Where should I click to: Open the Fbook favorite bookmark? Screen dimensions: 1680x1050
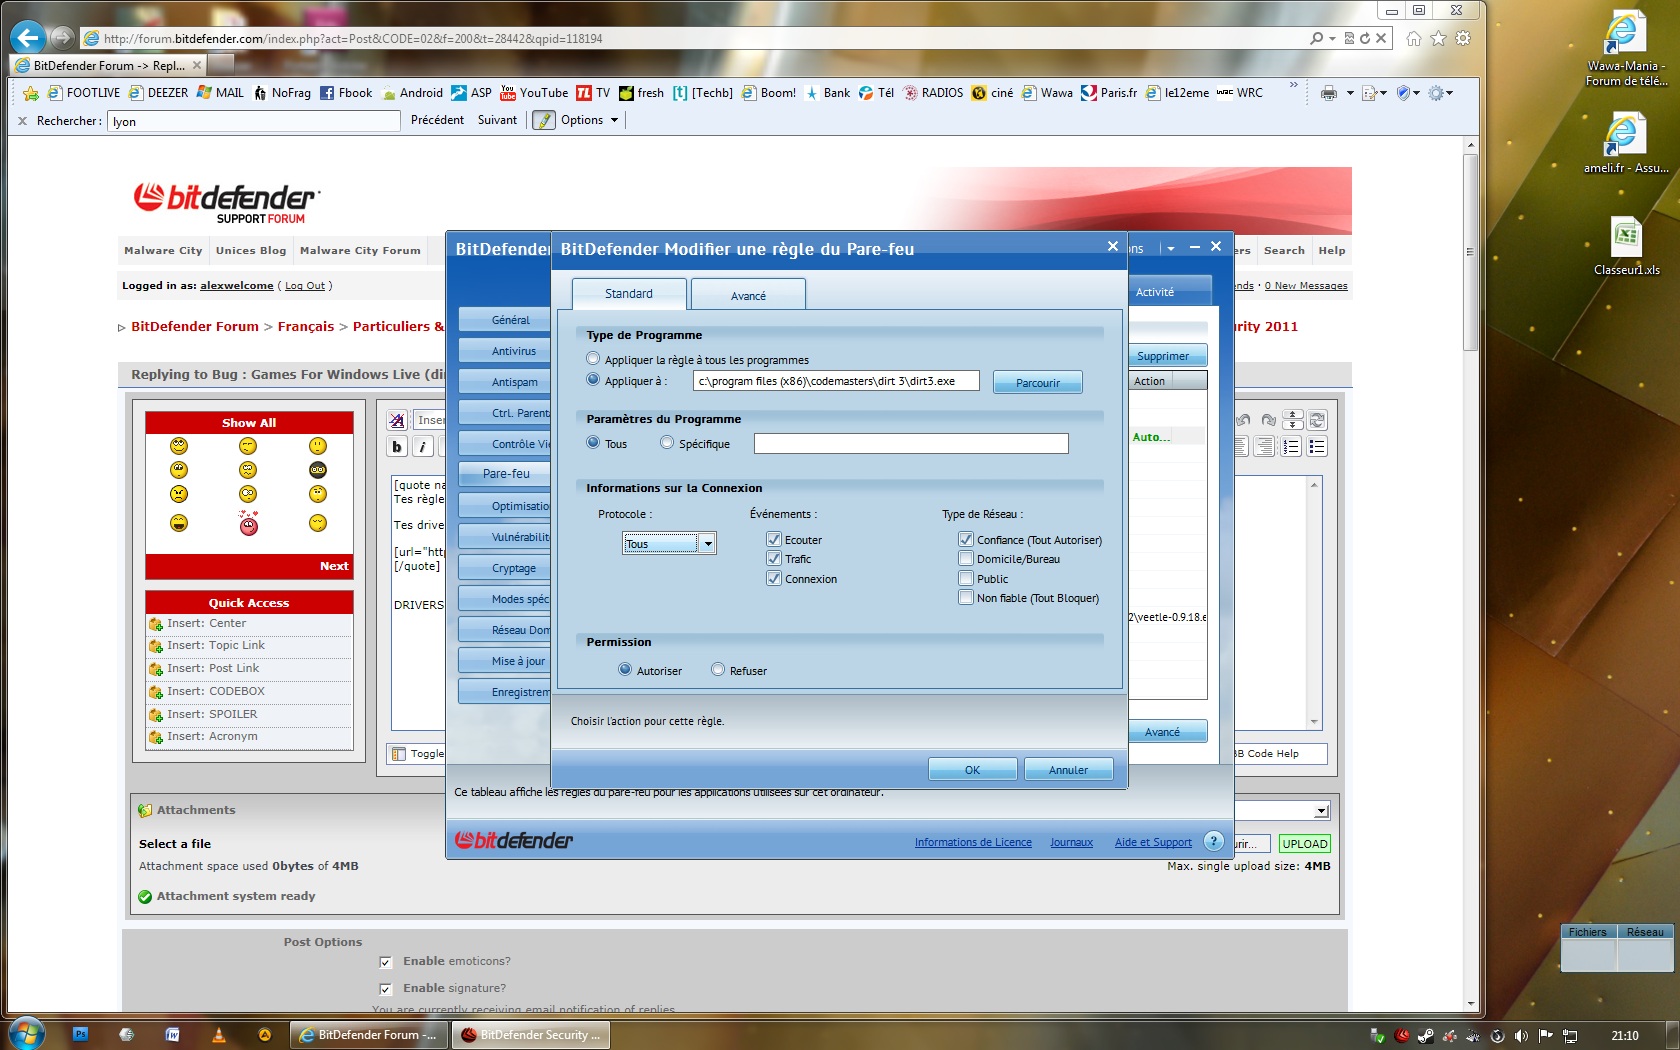[346, 93]
